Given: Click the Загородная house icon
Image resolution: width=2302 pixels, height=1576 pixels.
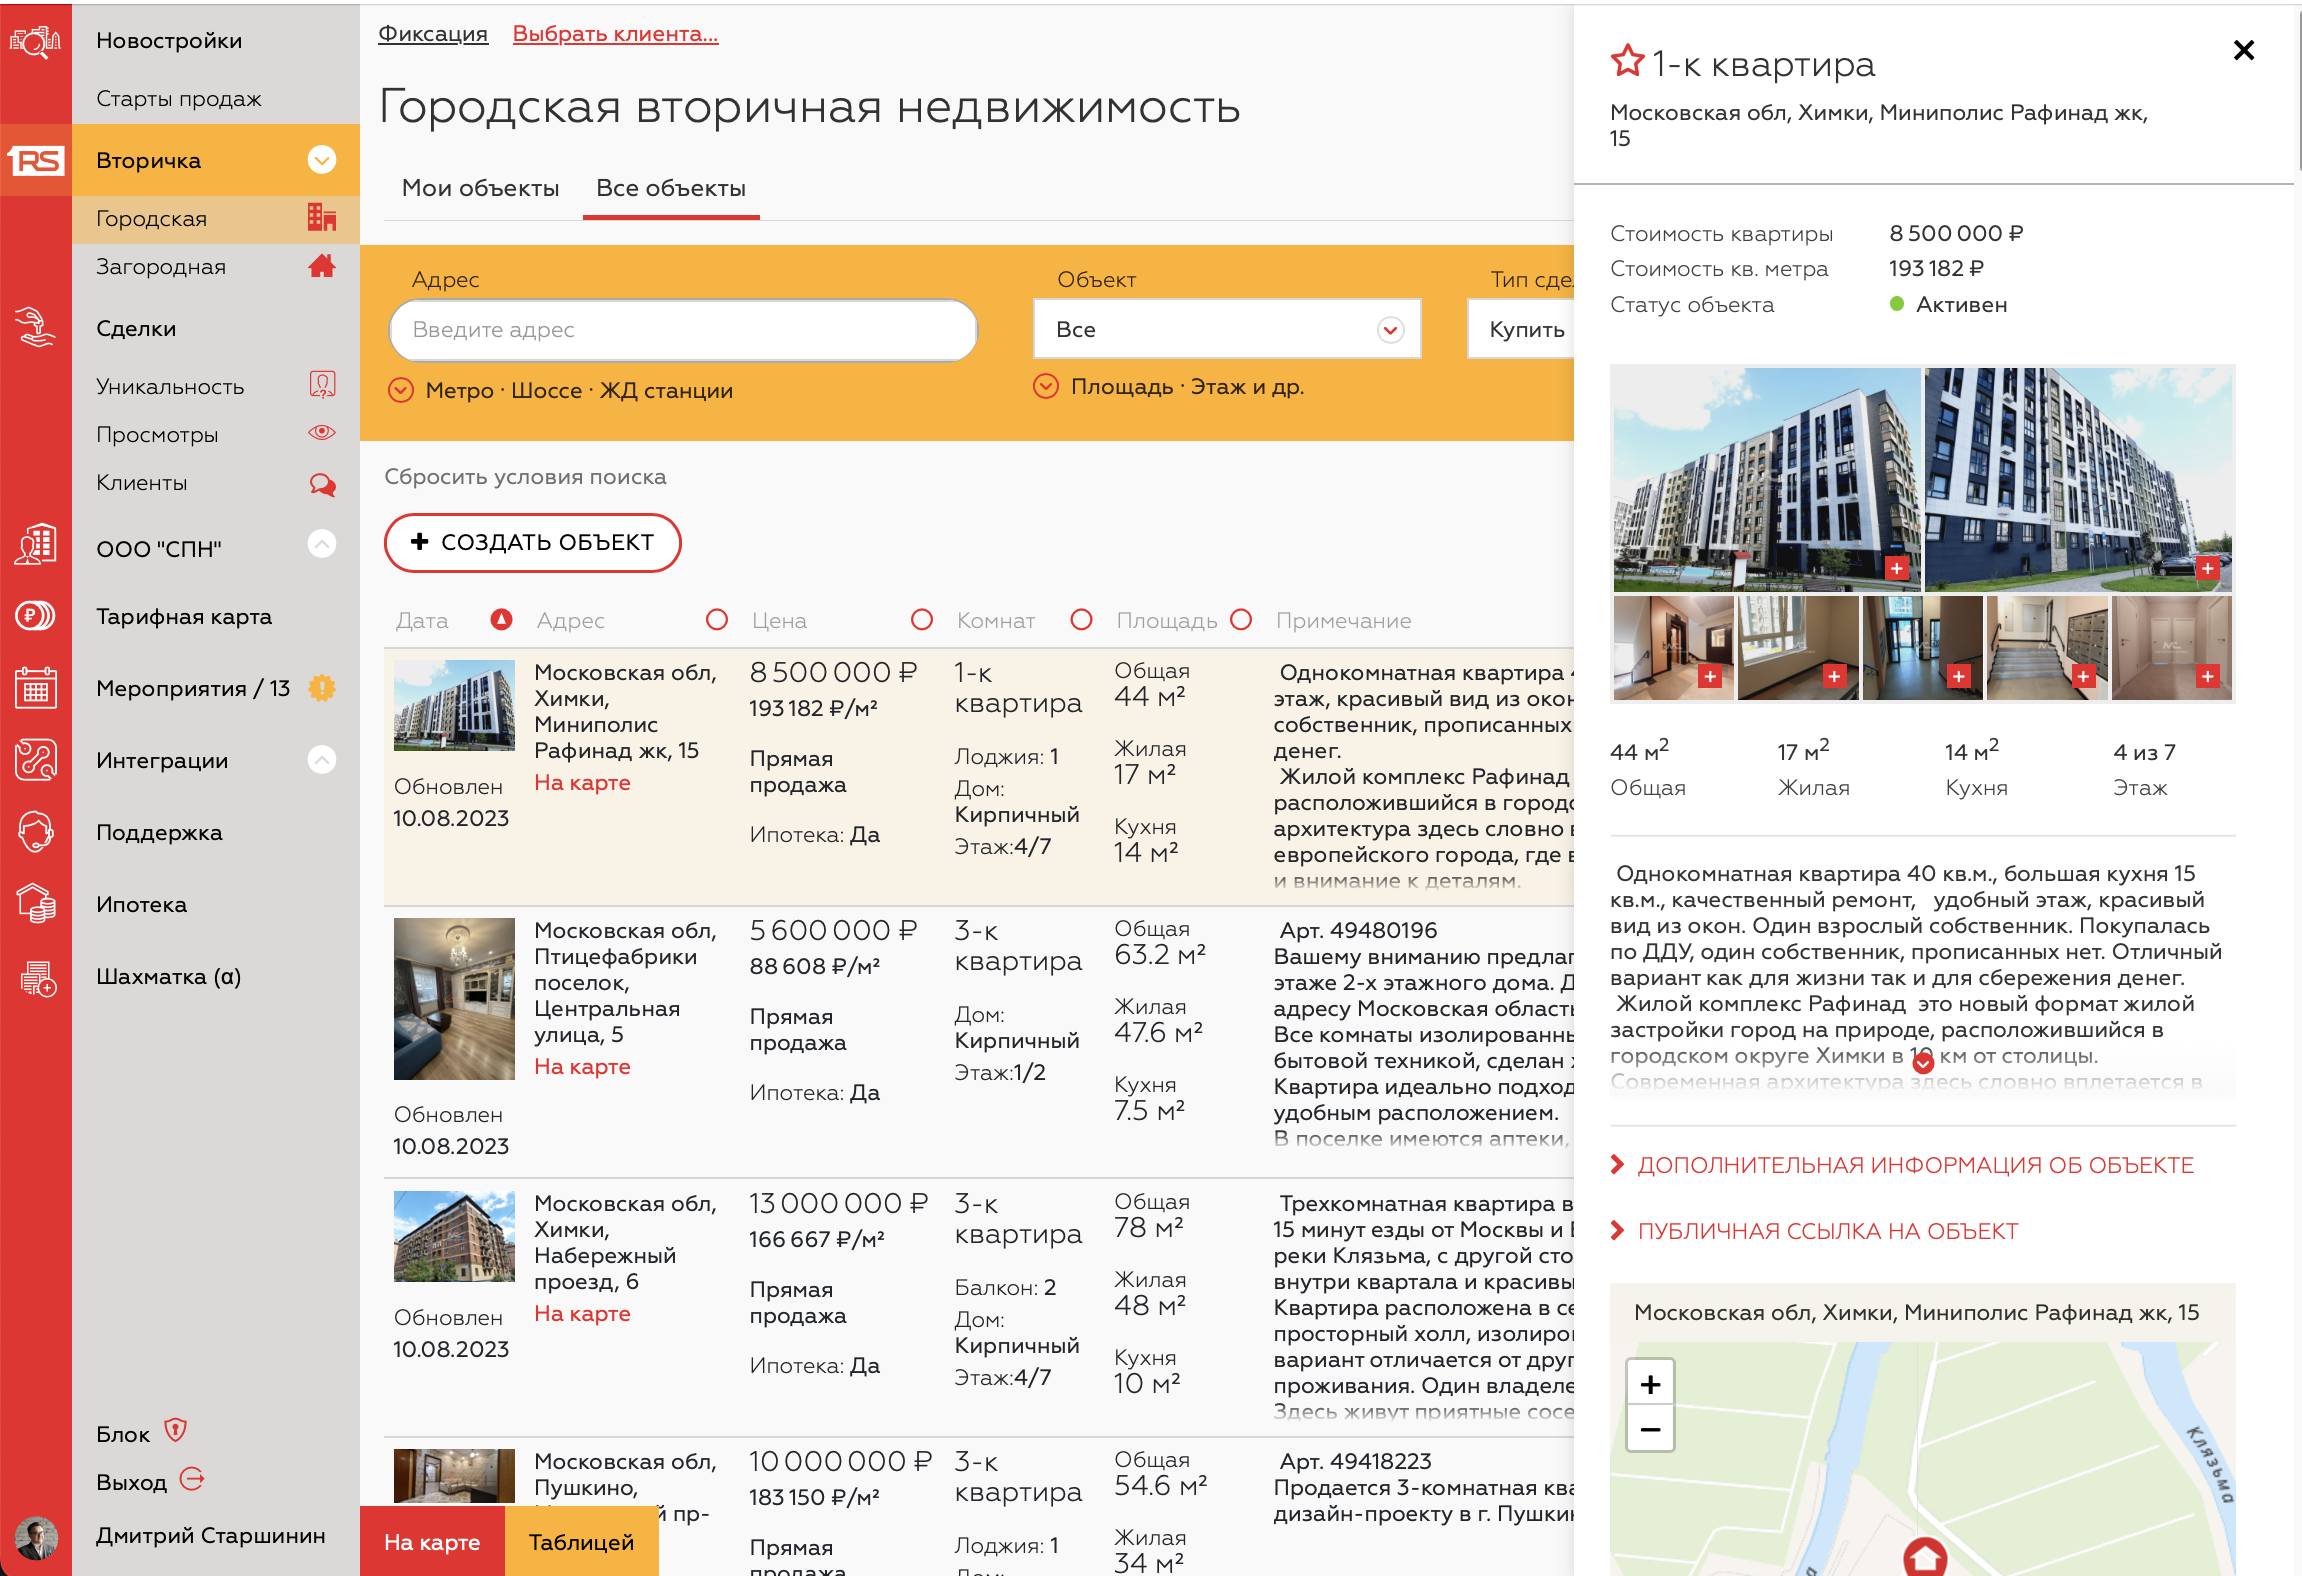Looking at the screenshot, I should (x=321, y=266).
